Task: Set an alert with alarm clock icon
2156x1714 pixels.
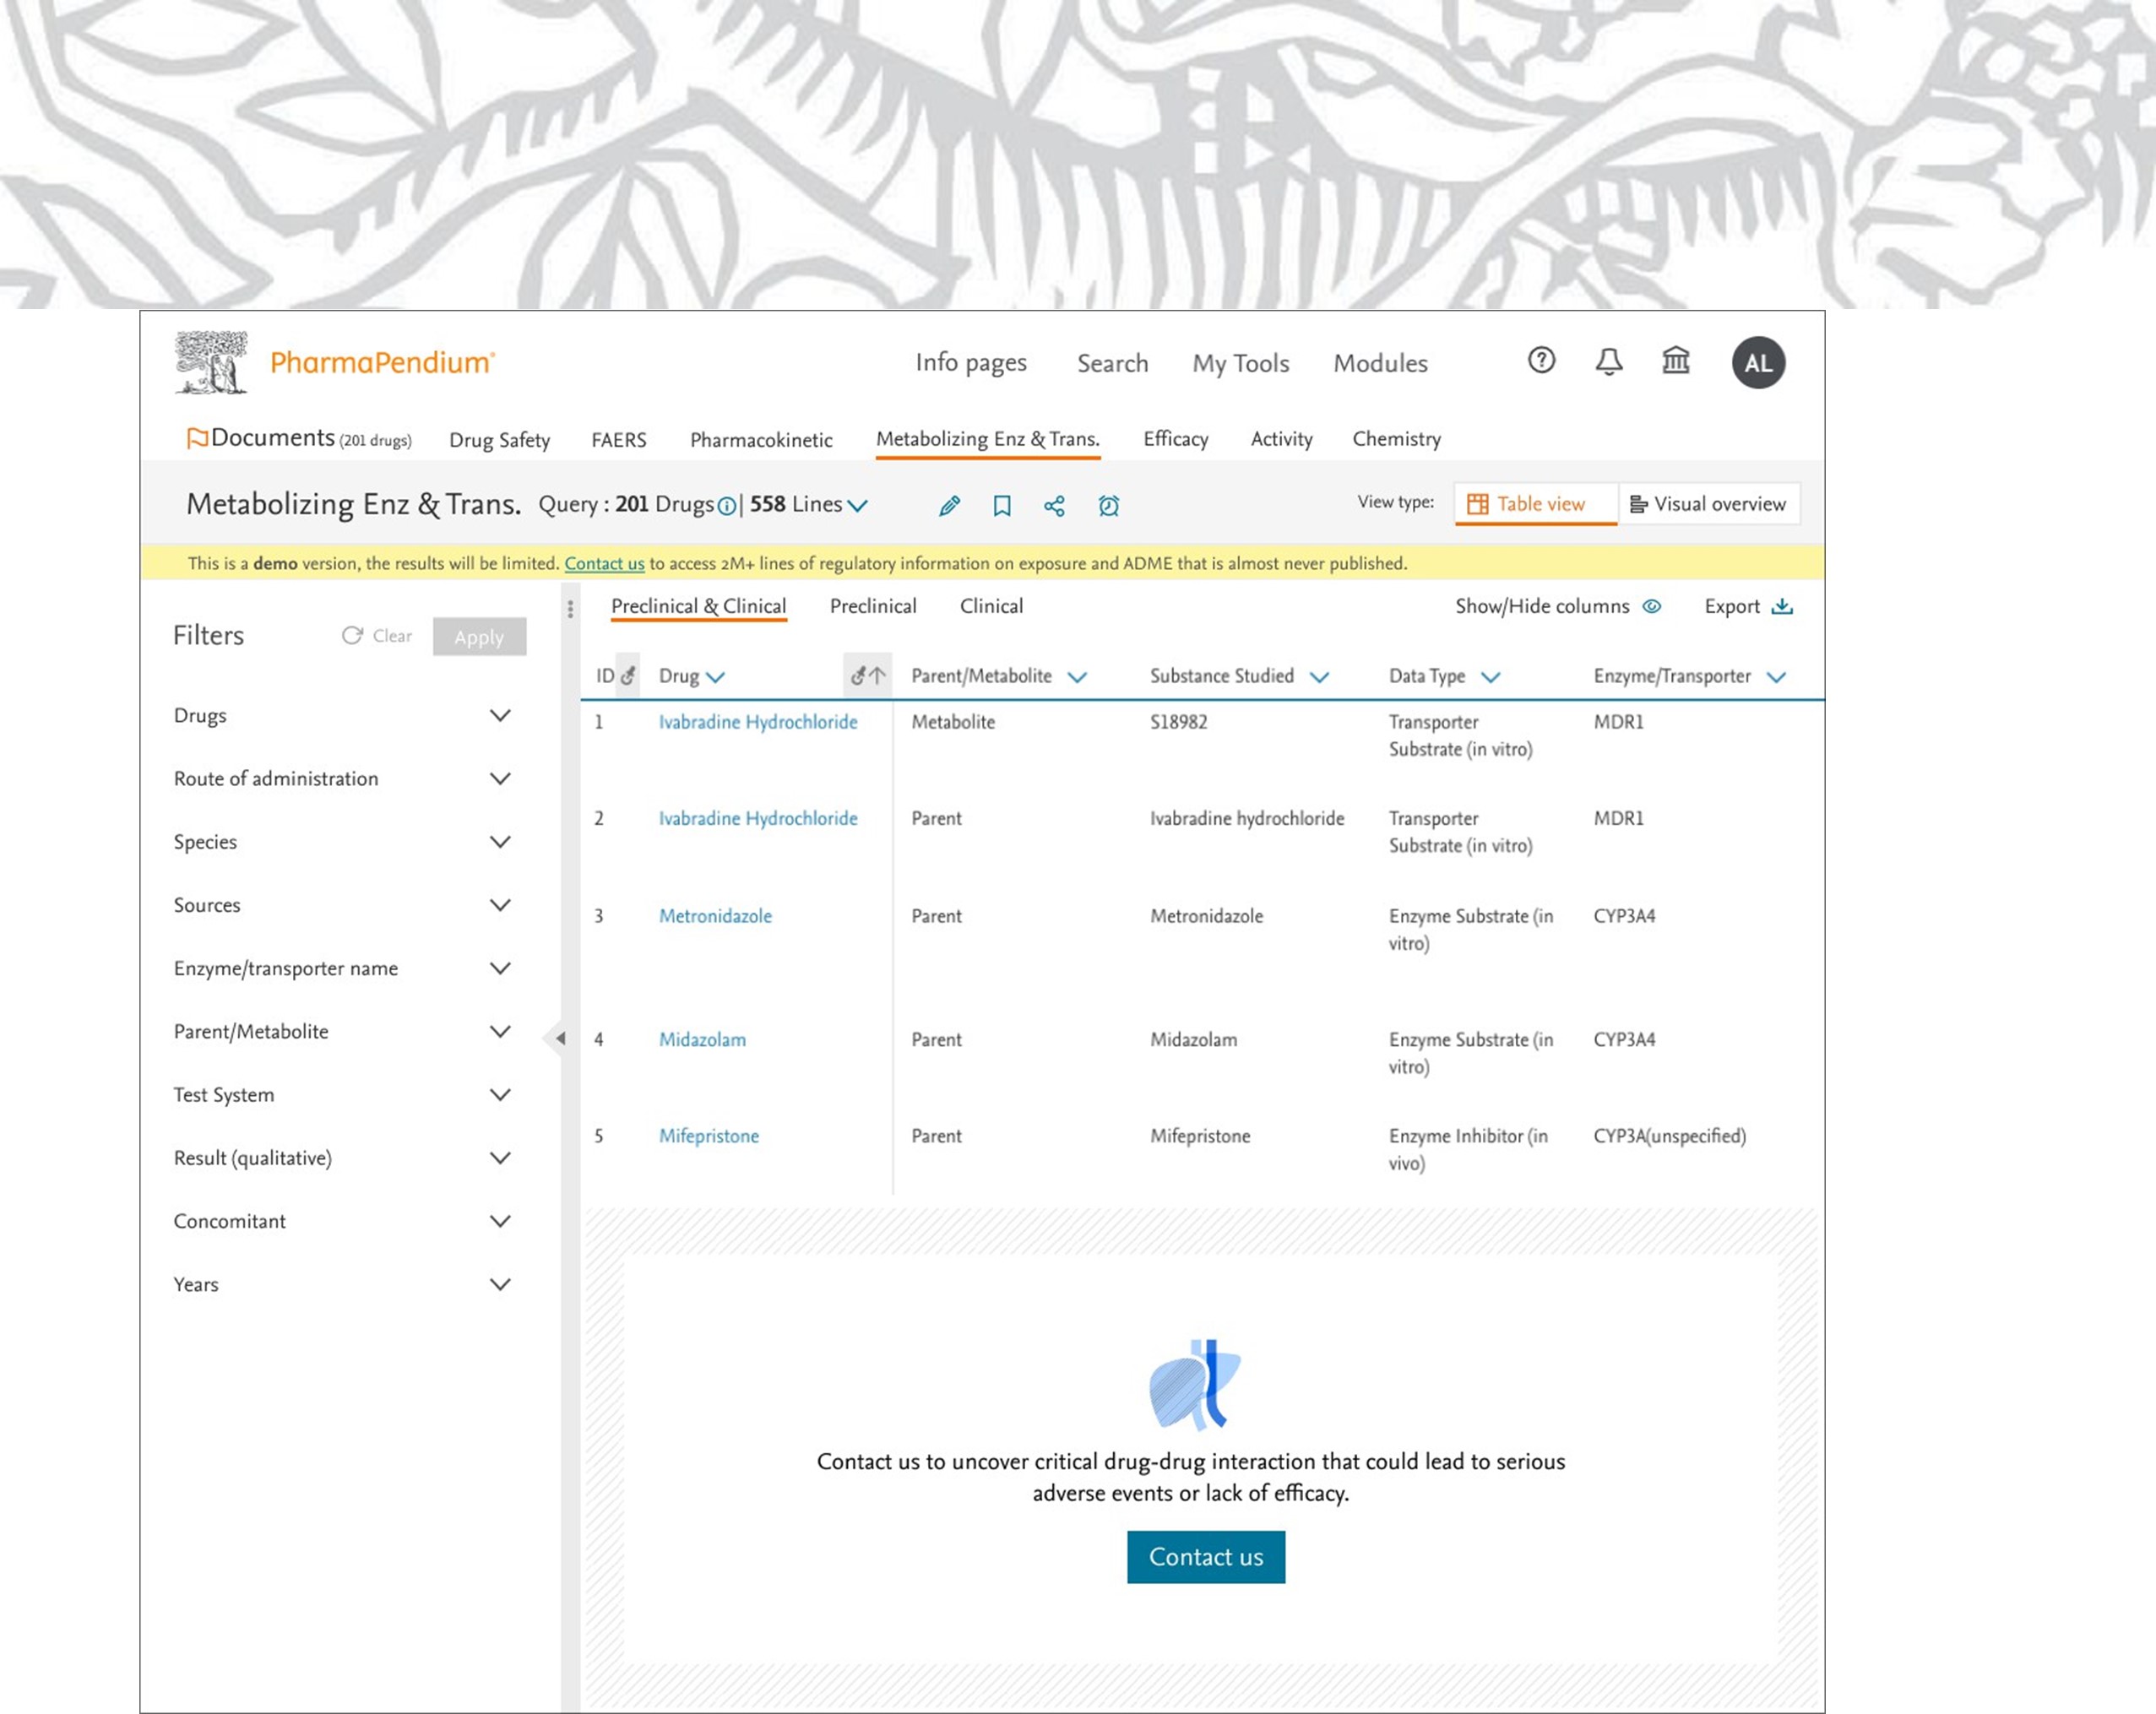Action: pos(1108,506)
